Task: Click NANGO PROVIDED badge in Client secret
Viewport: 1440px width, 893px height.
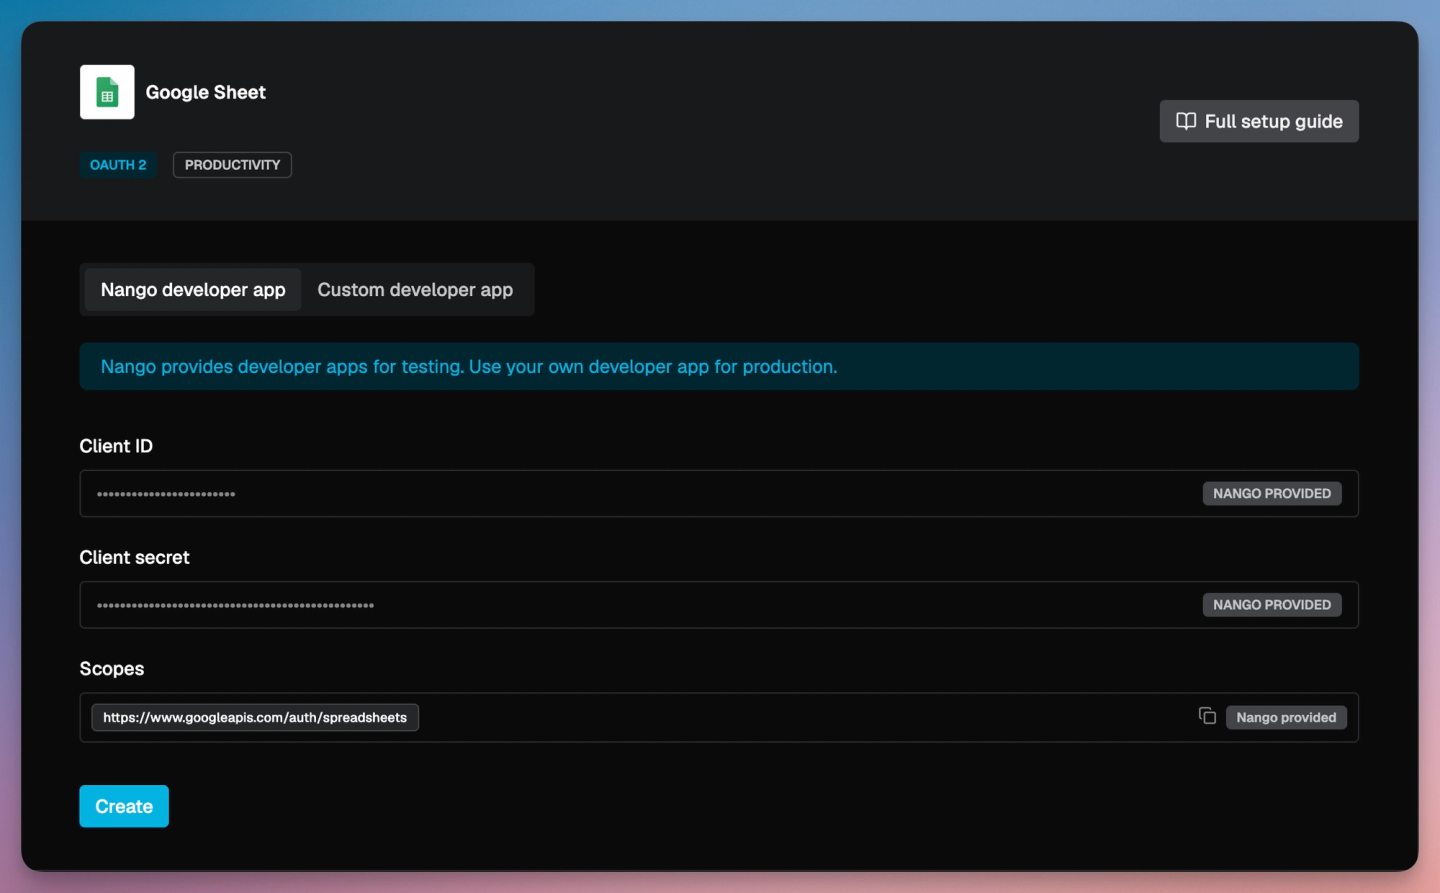Action: tap(1272, 605)
